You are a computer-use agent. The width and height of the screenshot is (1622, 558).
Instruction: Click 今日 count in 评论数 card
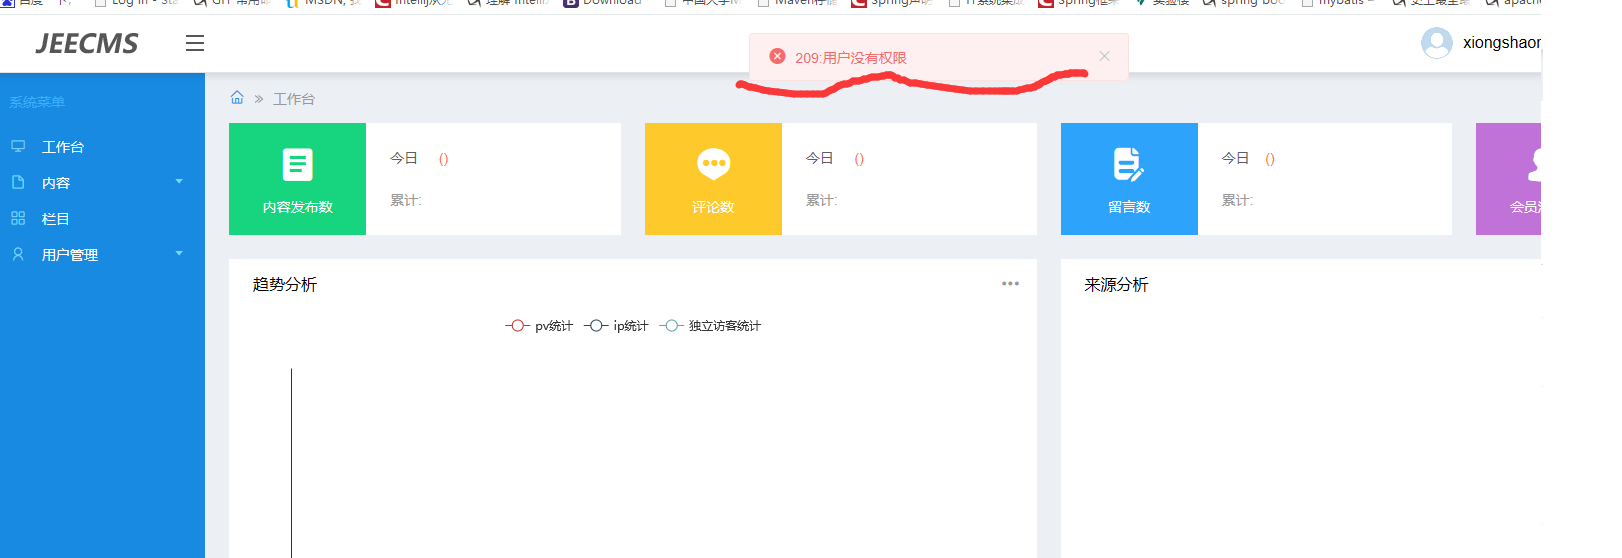click(860, 159)
